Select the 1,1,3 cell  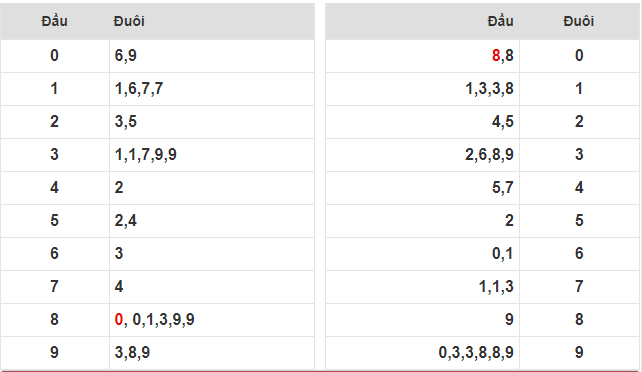(x=422, y=286)
